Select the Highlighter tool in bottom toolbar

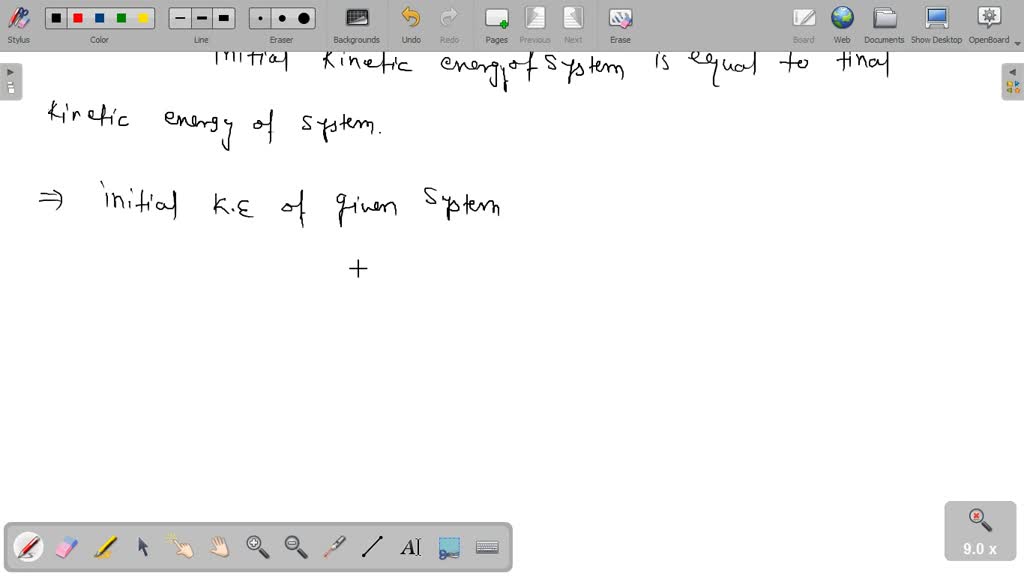click(x=105, y=546)
